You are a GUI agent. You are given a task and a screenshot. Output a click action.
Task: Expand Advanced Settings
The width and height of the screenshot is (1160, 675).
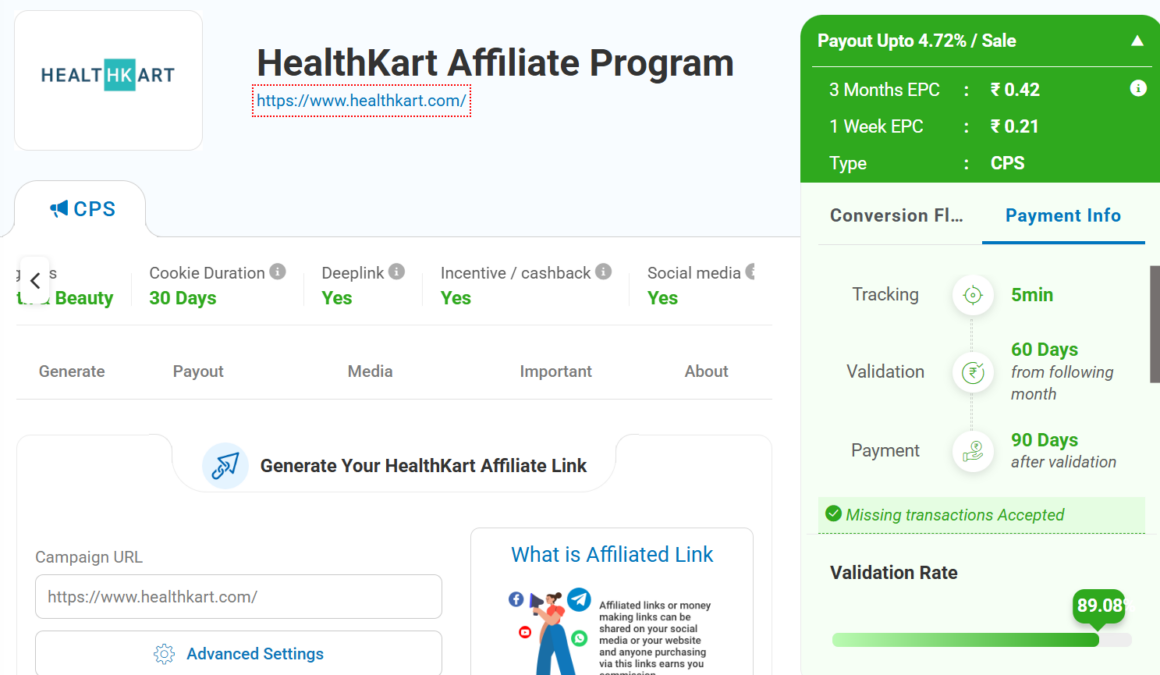tap(238, 654)
